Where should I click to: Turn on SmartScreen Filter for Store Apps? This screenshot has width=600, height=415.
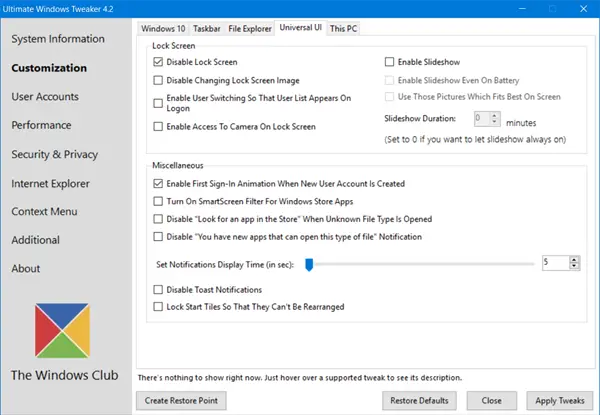tap(158, 201)
